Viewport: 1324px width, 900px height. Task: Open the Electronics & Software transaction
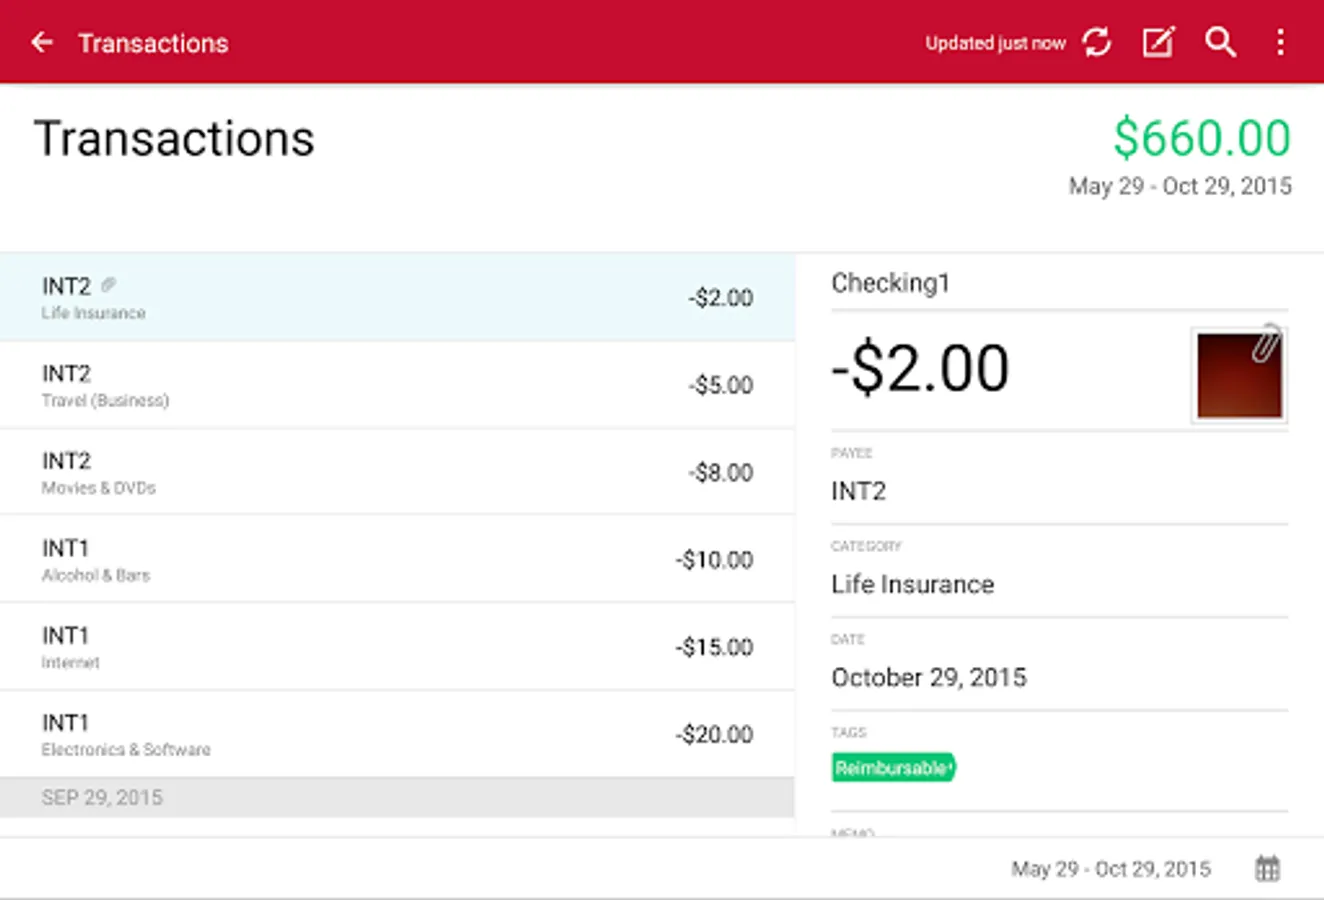click(397, 734)
